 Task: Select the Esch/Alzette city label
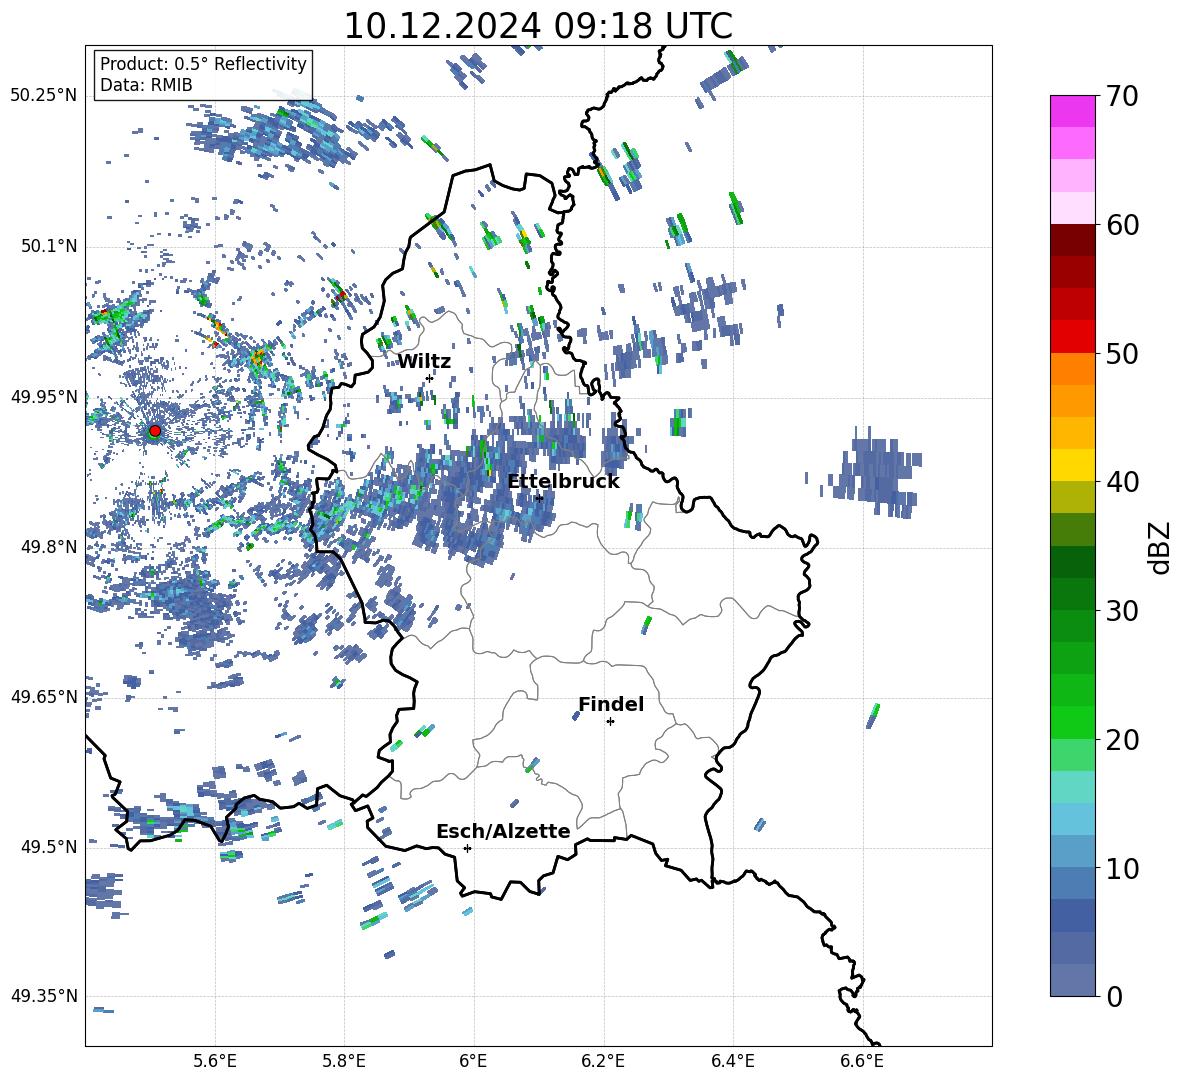(503, 832)
